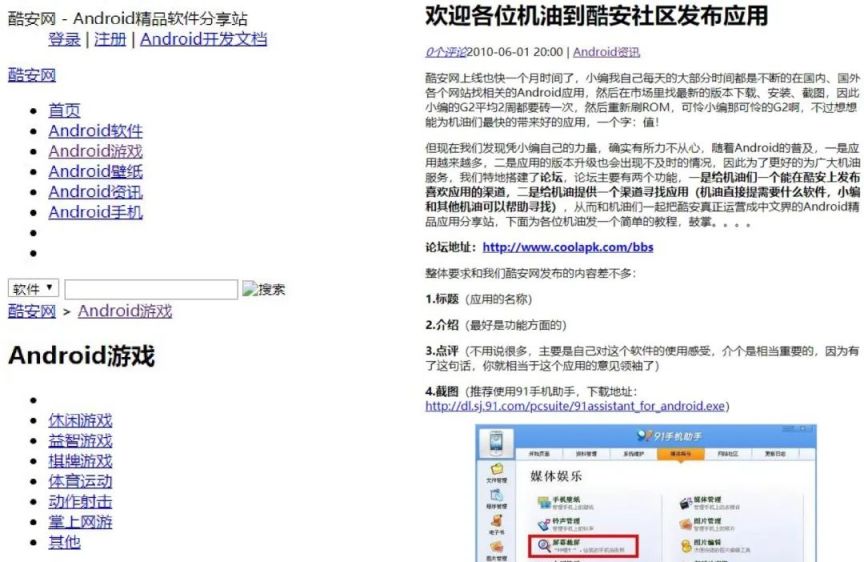This screenshot has height=562, width=864.
Task: Open Android手机 navigation item
Action: click(x=95, y=212)
